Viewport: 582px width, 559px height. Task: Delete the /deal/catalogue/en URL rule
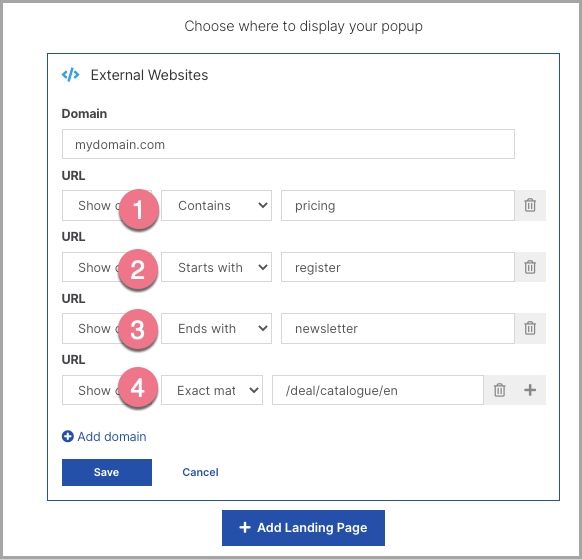click(499, 390)
